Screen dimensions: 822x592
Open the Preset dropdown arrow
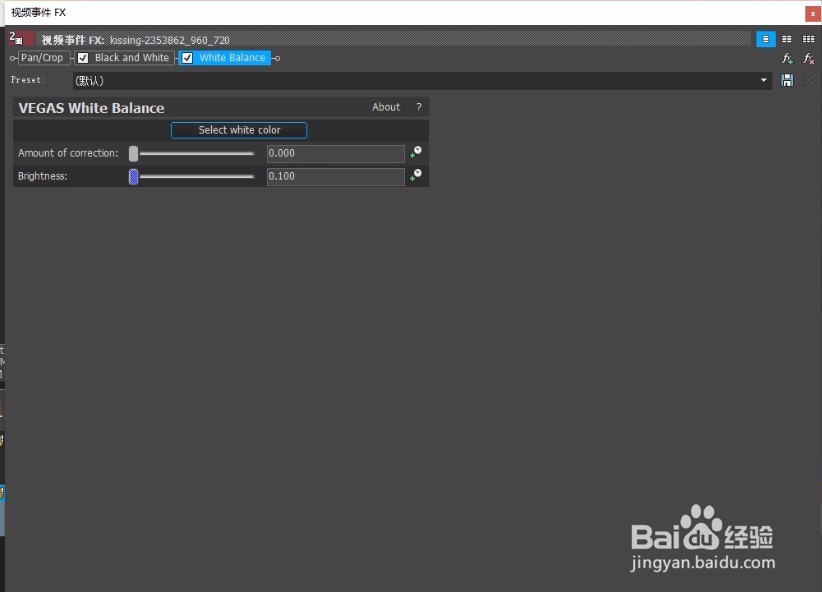coord(764,80)
